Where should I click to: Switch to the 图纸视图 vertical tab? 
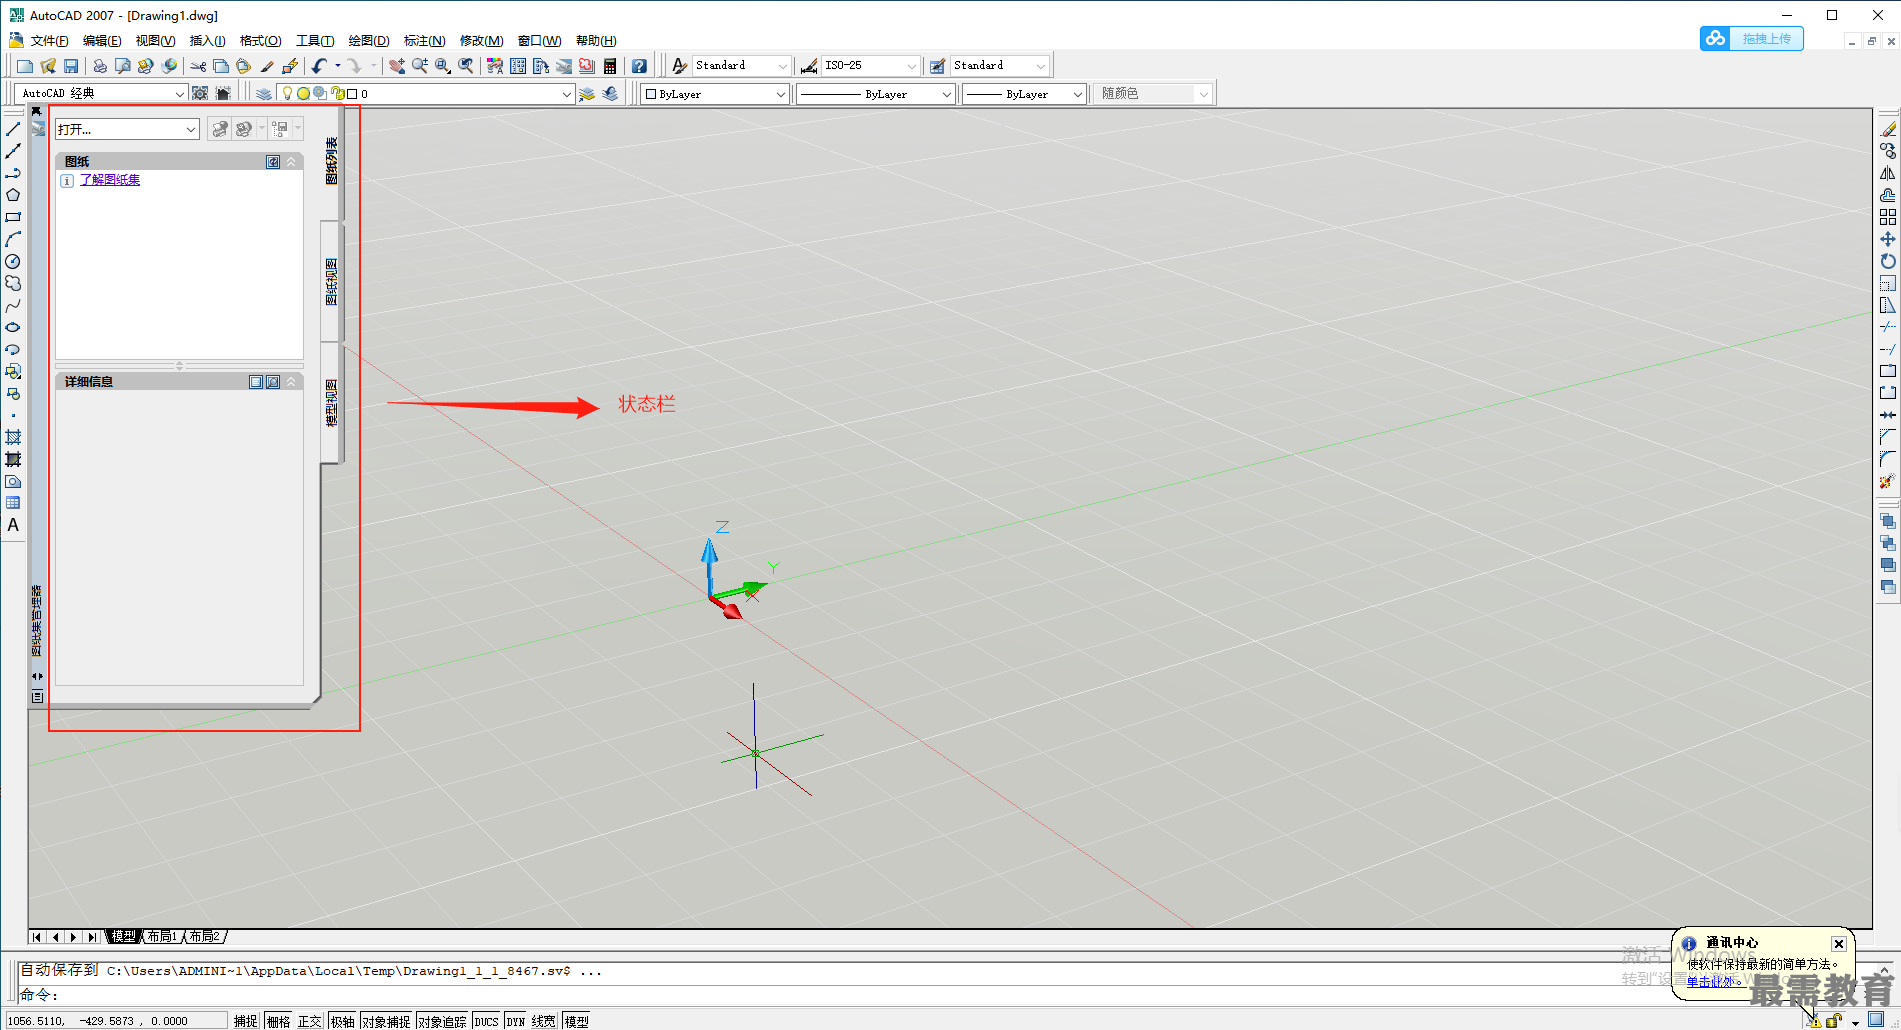click(x=332, y=282)
